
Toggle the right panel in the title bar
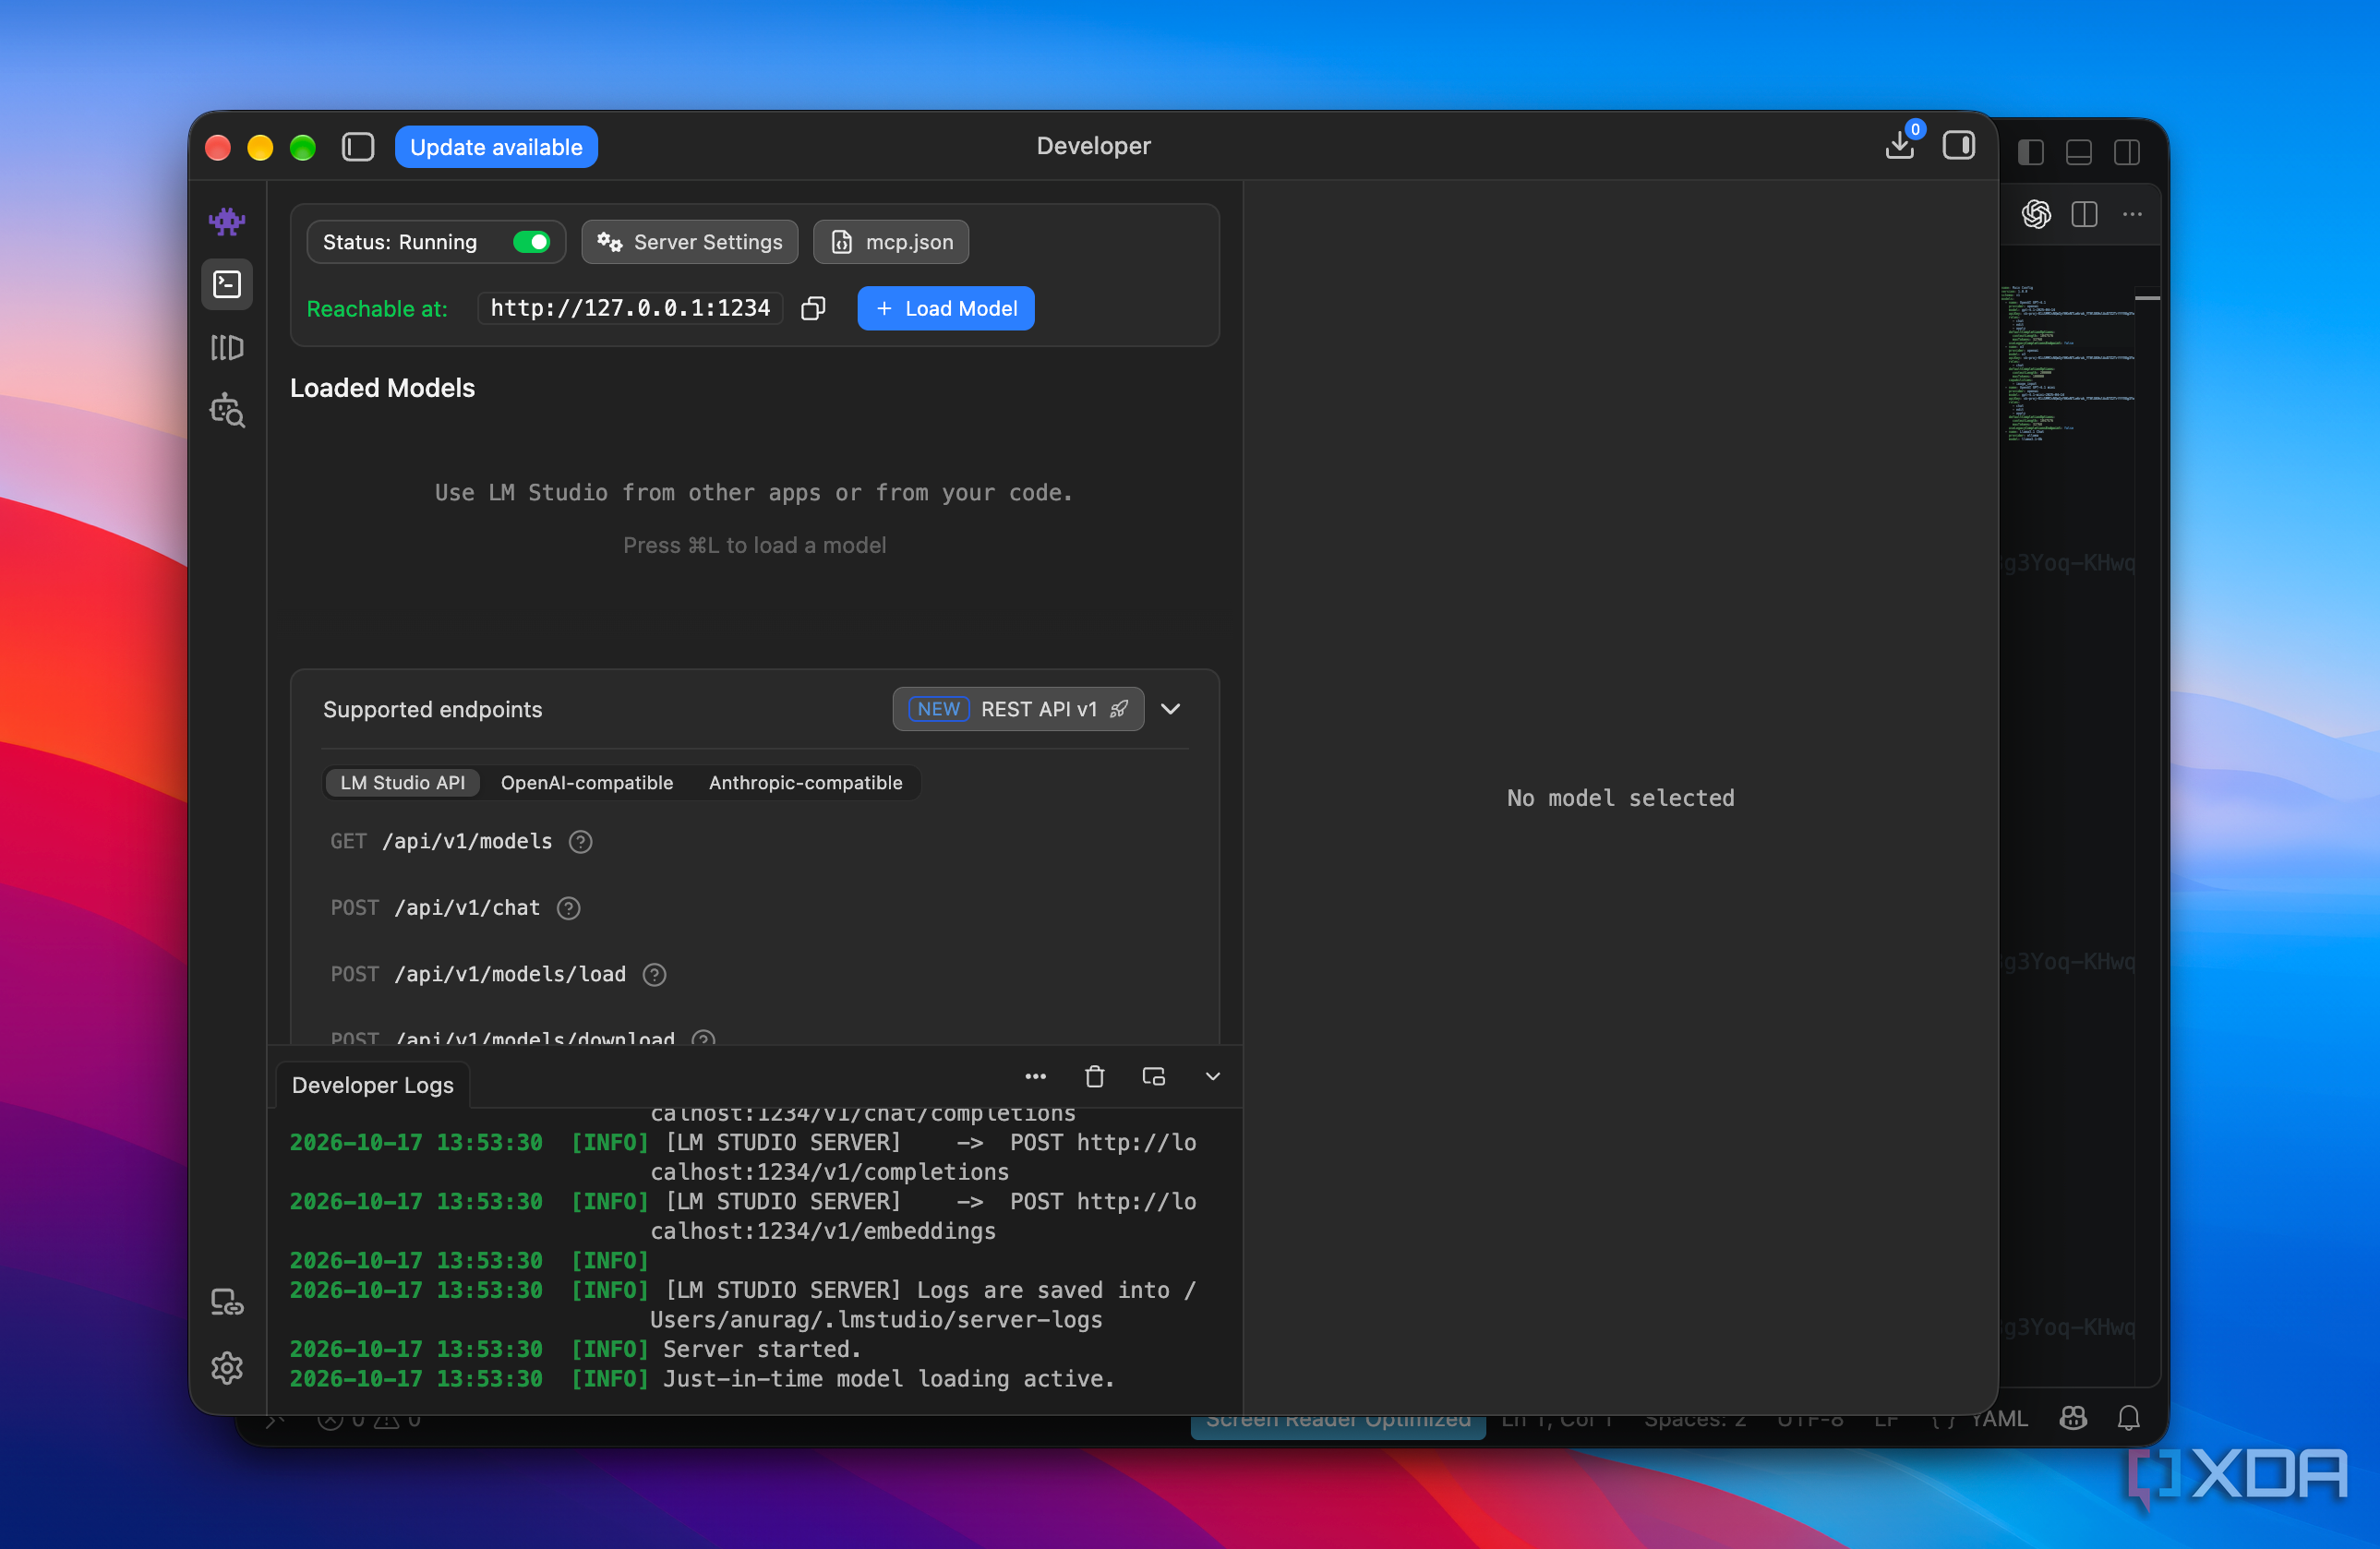click(1958, 146)
